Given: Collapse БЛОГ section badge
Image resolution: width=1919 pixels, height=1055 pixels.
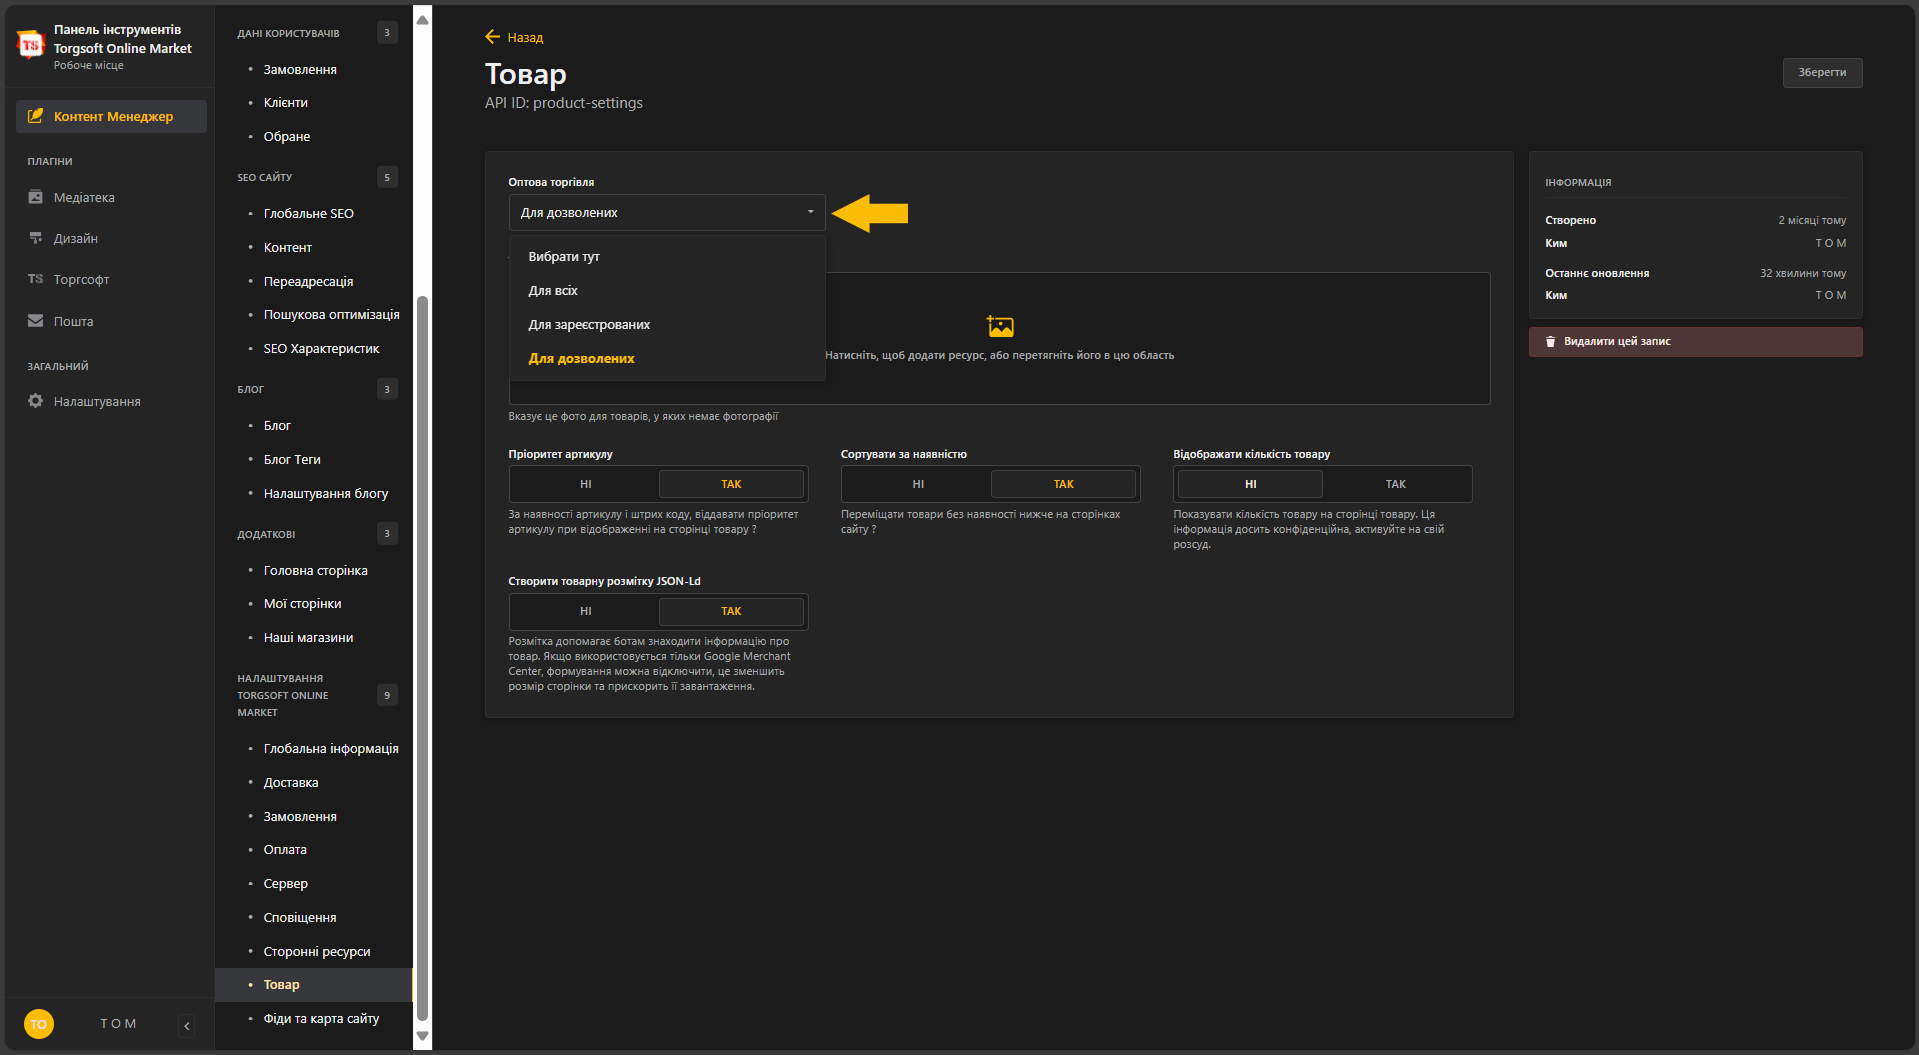Looking at the screenshot, I should (387, 389).
